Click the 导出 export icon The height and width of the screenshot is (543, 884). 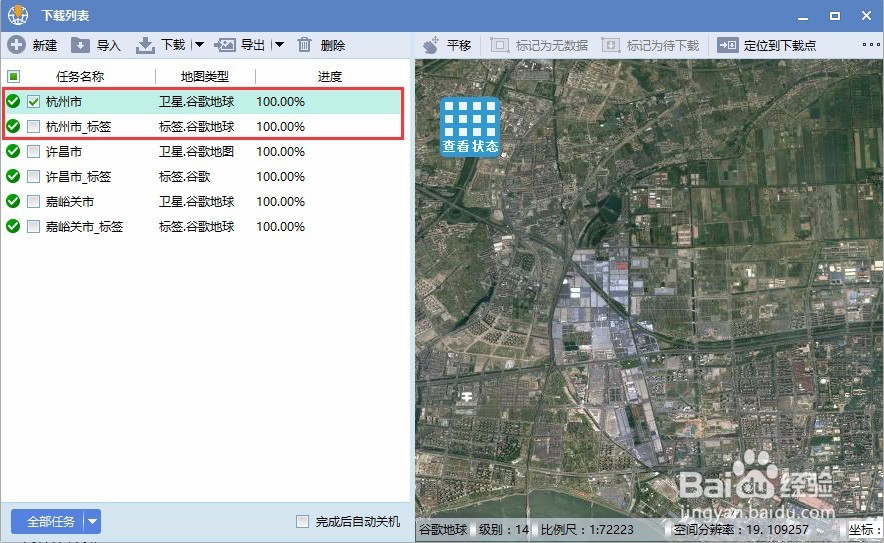[225, 45]
